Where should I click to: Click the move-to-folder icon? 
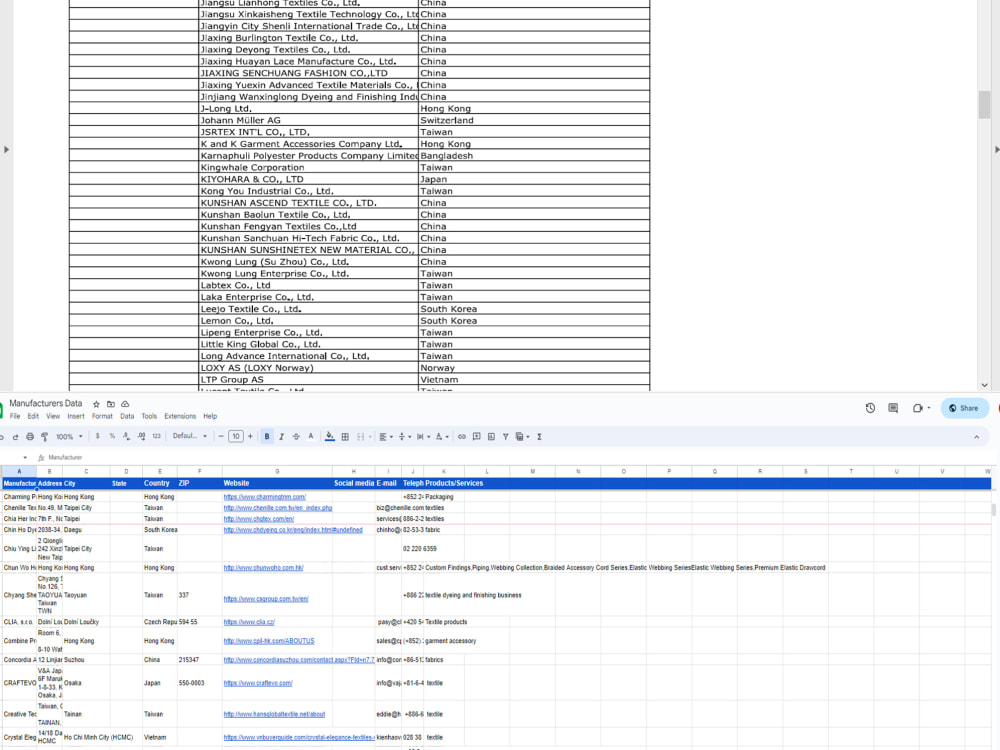point(111,404)
